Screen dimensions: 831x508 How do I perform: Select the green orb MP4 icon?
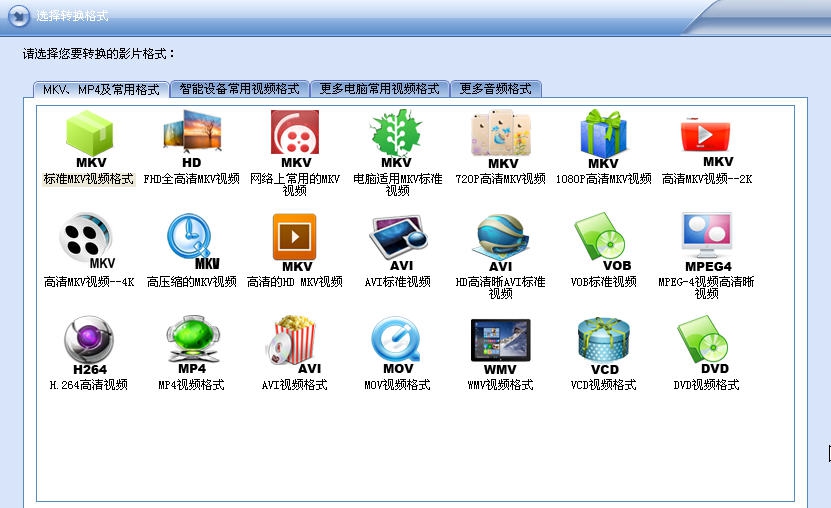click(192, 345)
